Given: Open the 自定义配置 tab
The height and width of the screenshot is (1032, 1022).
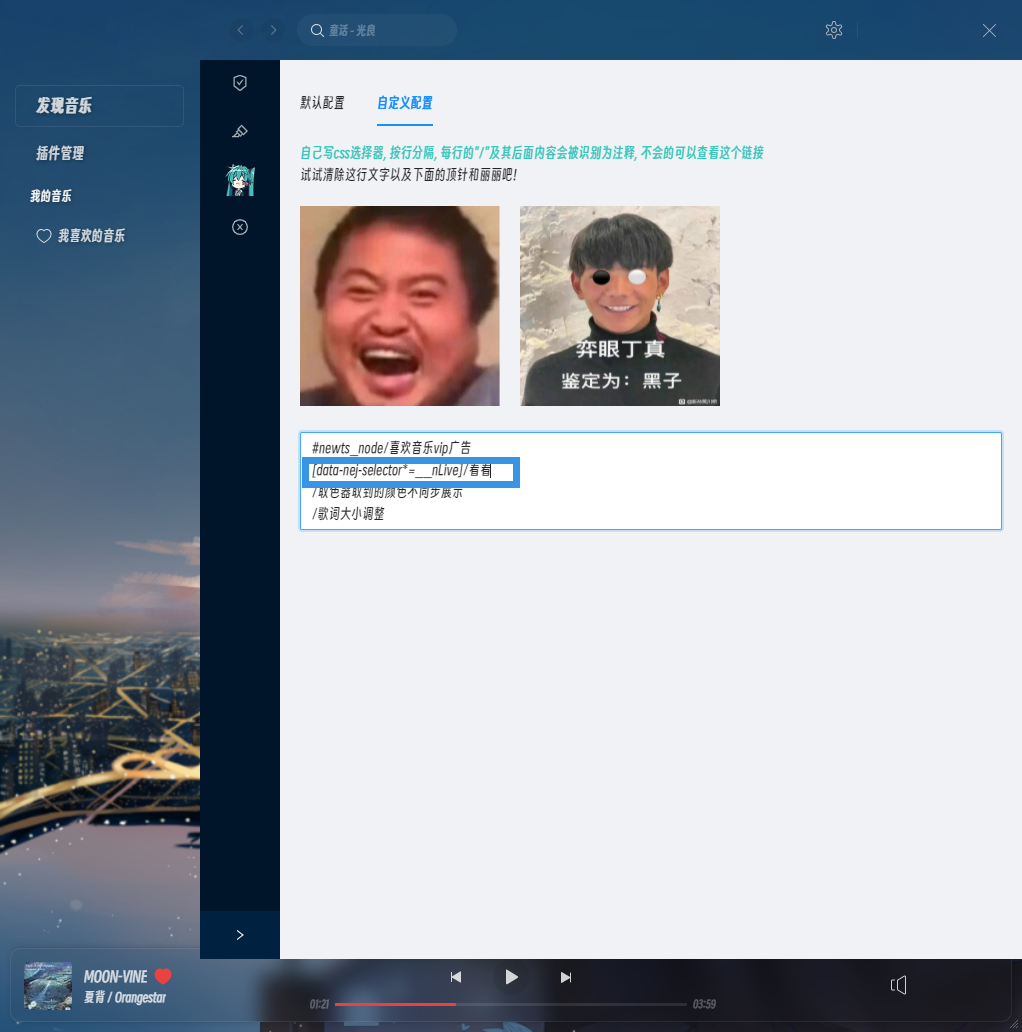Looking at the screenshot, I should tap(404, 102).
